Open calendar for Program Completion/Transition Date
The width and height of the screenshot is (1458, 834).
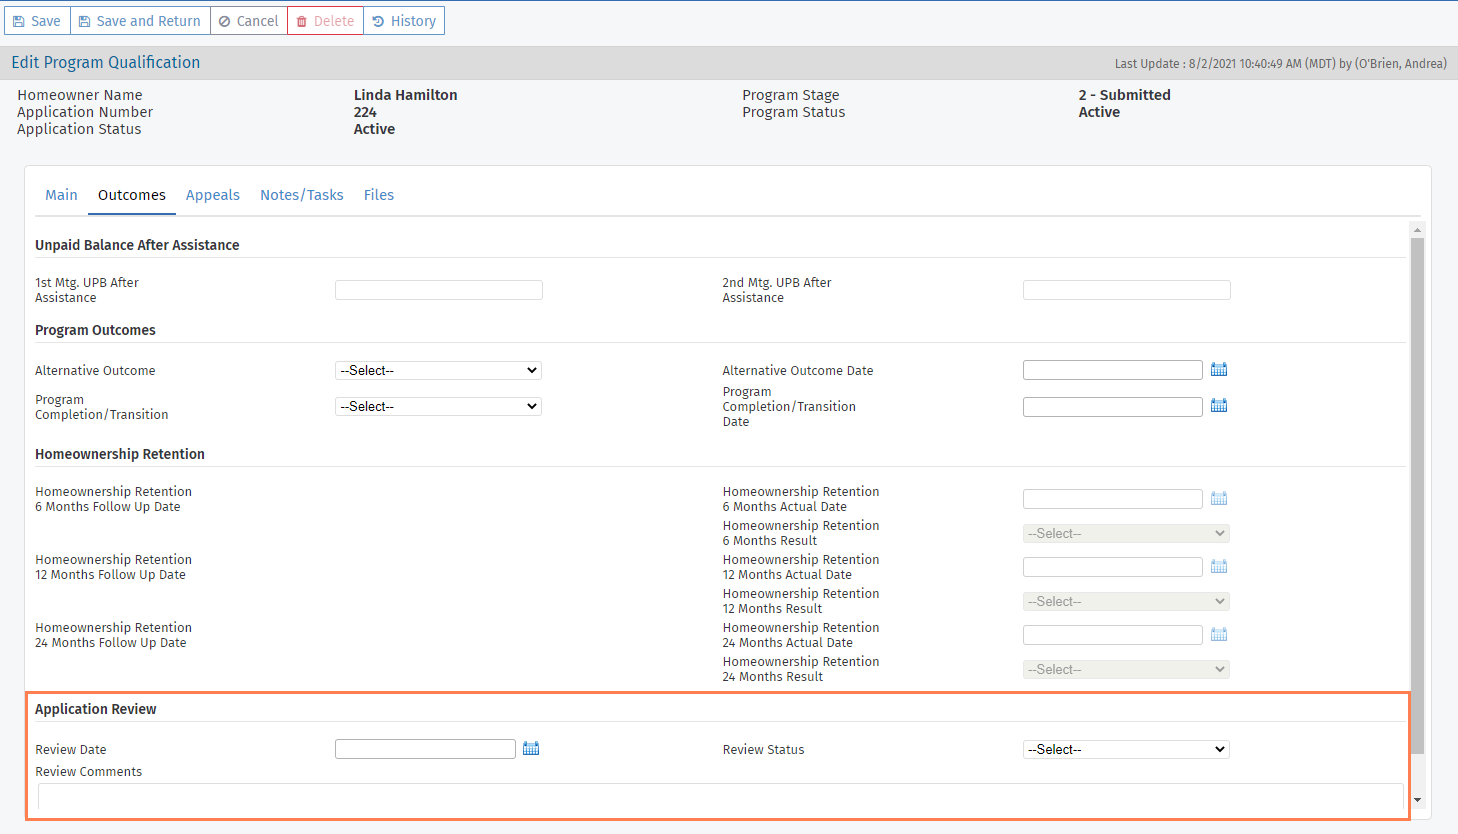click(1218, 406)
